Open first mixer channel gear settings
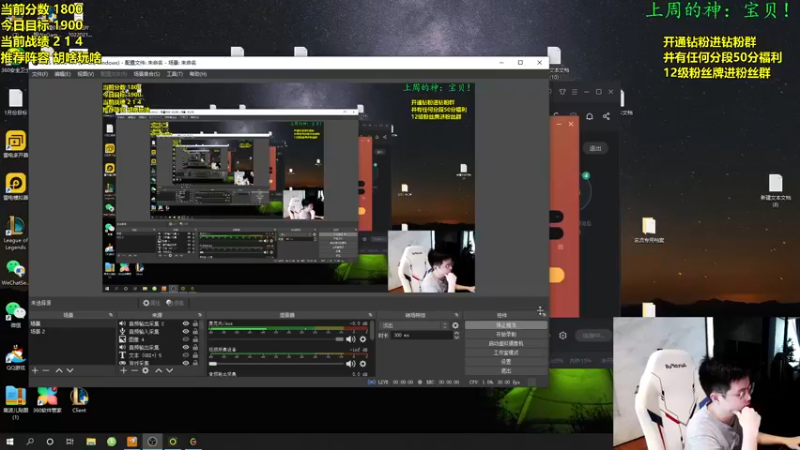800x450 pixels. (363, 339)
